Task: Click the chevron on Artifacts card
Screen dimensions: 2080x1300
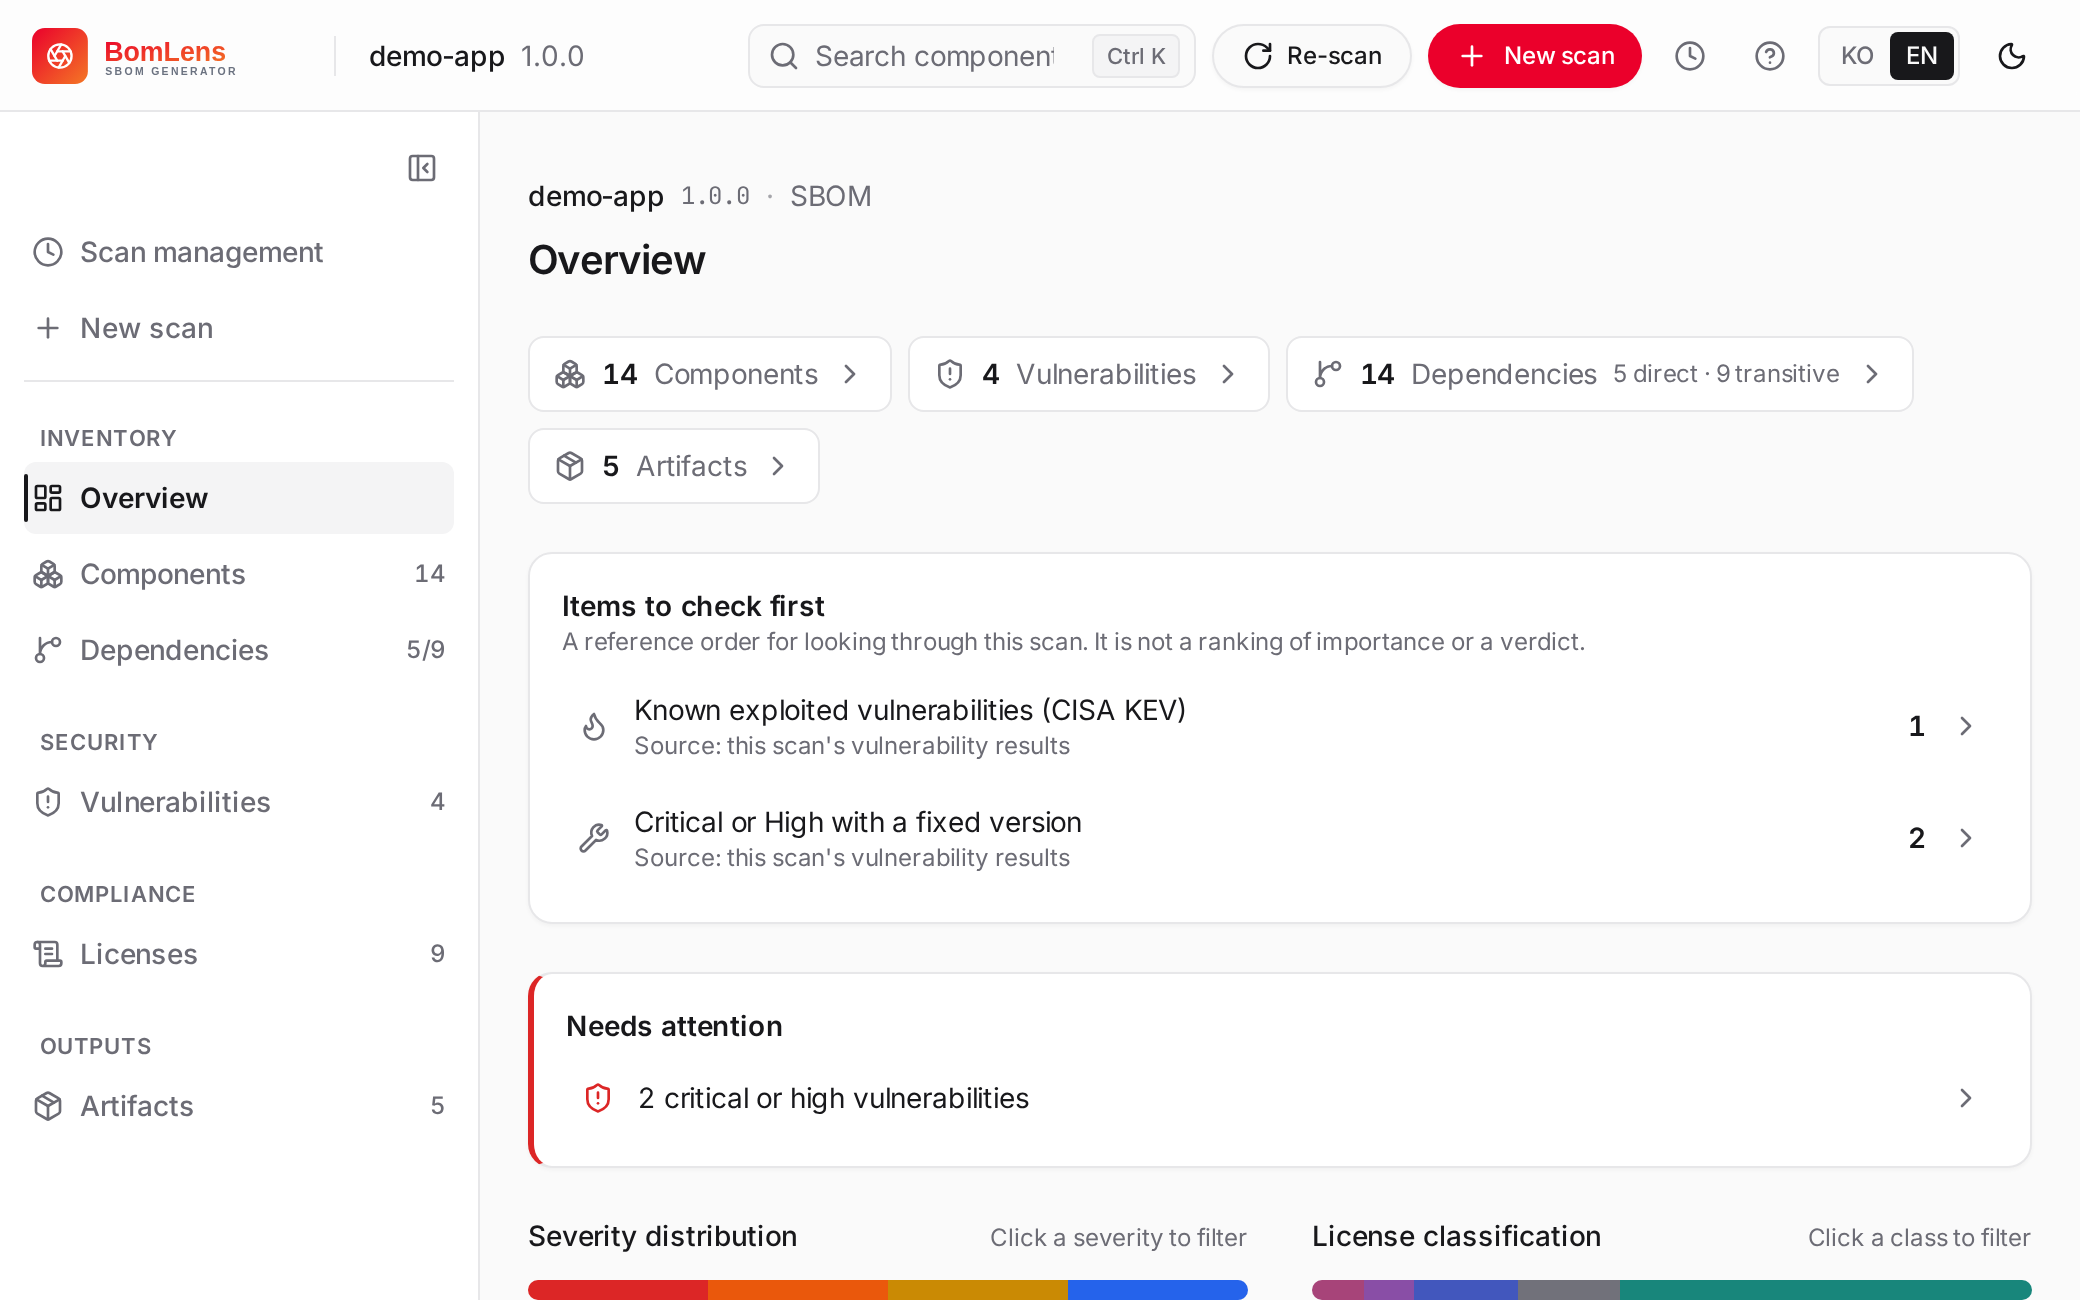Action: 778,466
